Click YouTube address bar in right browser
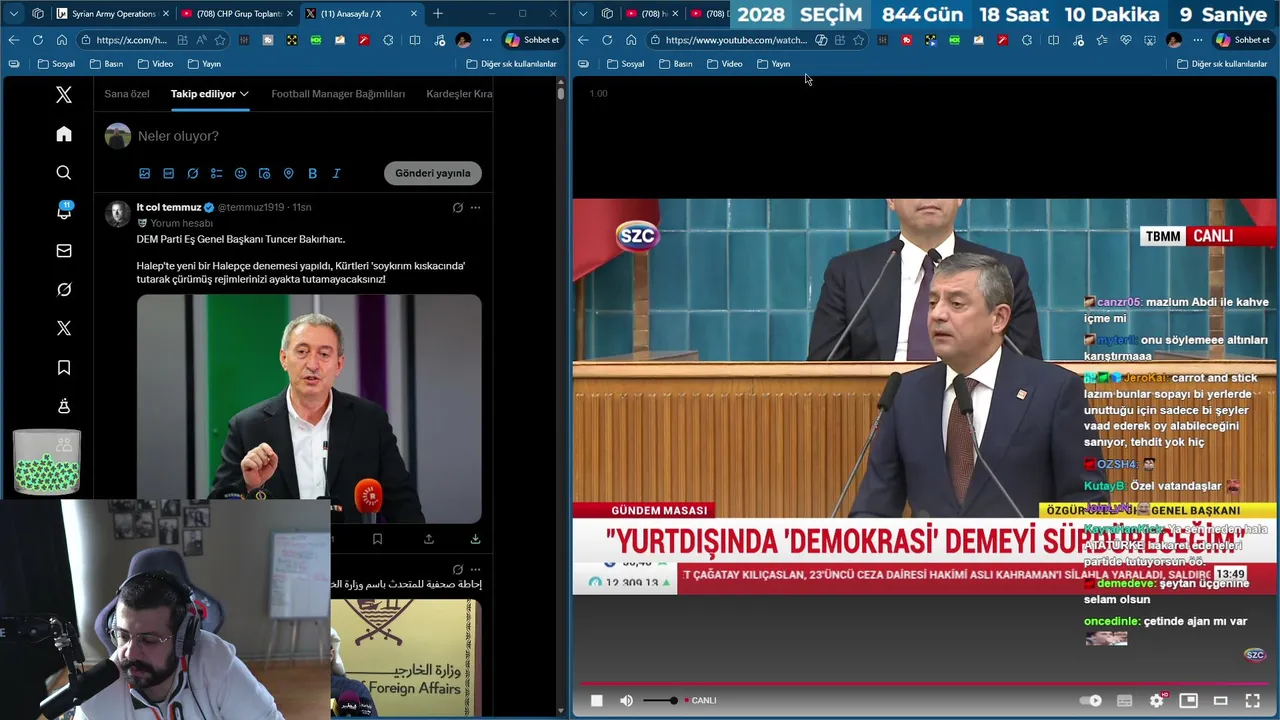The image size is (1280, 720). point(735,40)
